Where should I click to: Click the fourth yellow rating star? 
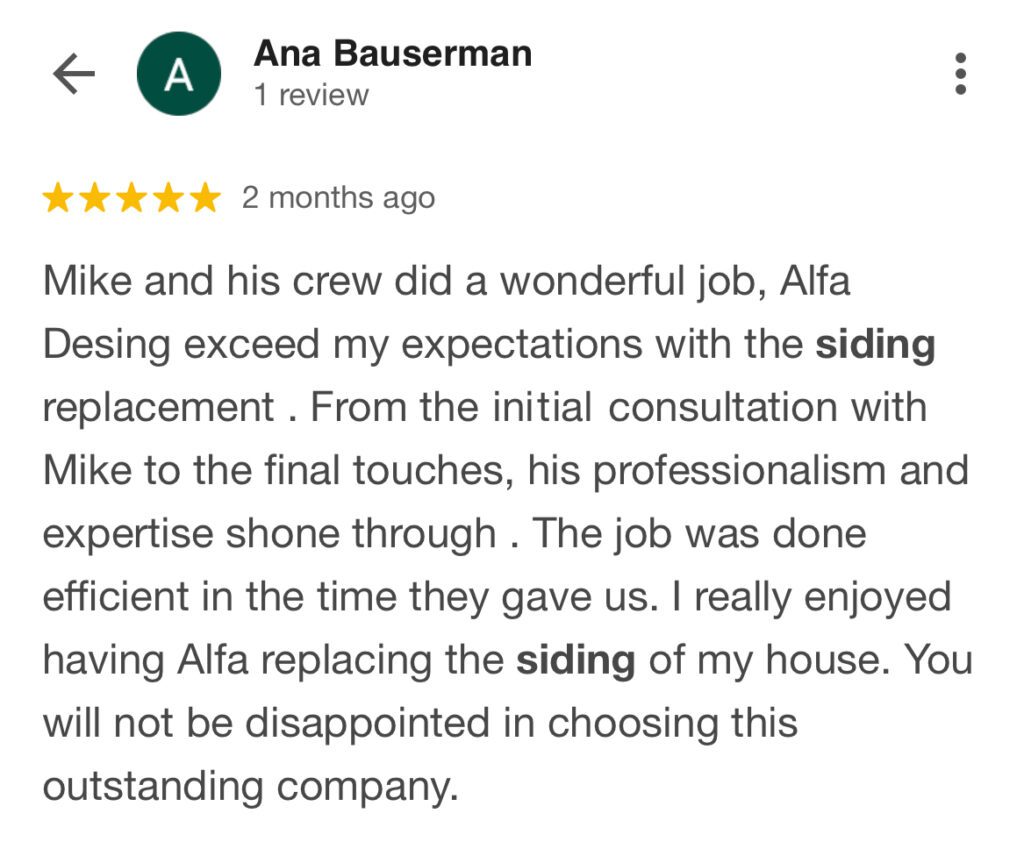point(168,199)
